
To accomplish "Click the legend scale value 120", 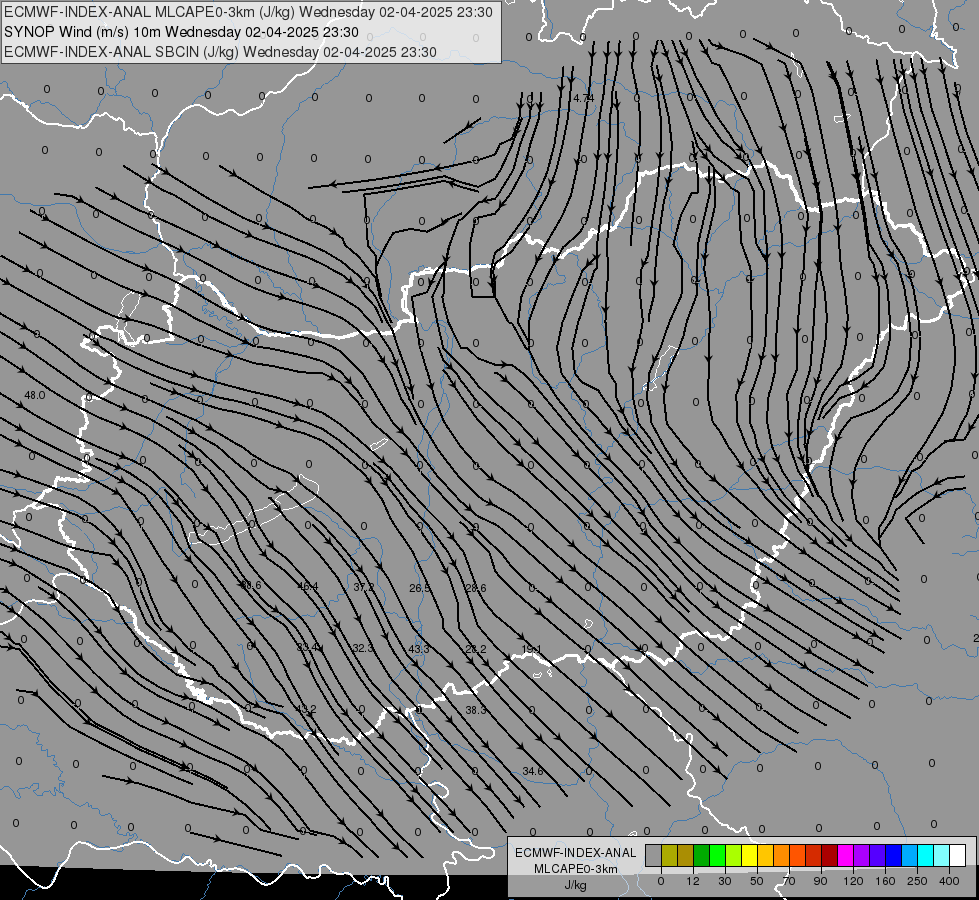I will (x=853, y=881).
